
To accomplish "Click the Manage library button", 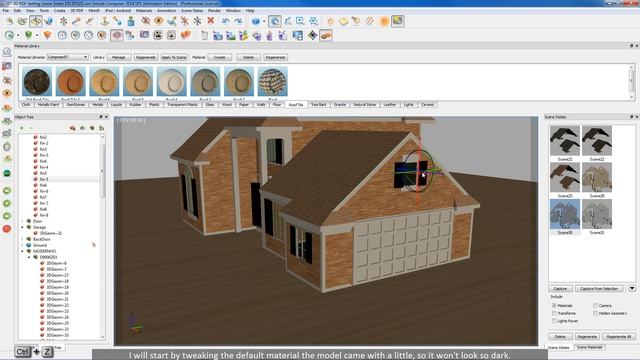I will (119, 57).
